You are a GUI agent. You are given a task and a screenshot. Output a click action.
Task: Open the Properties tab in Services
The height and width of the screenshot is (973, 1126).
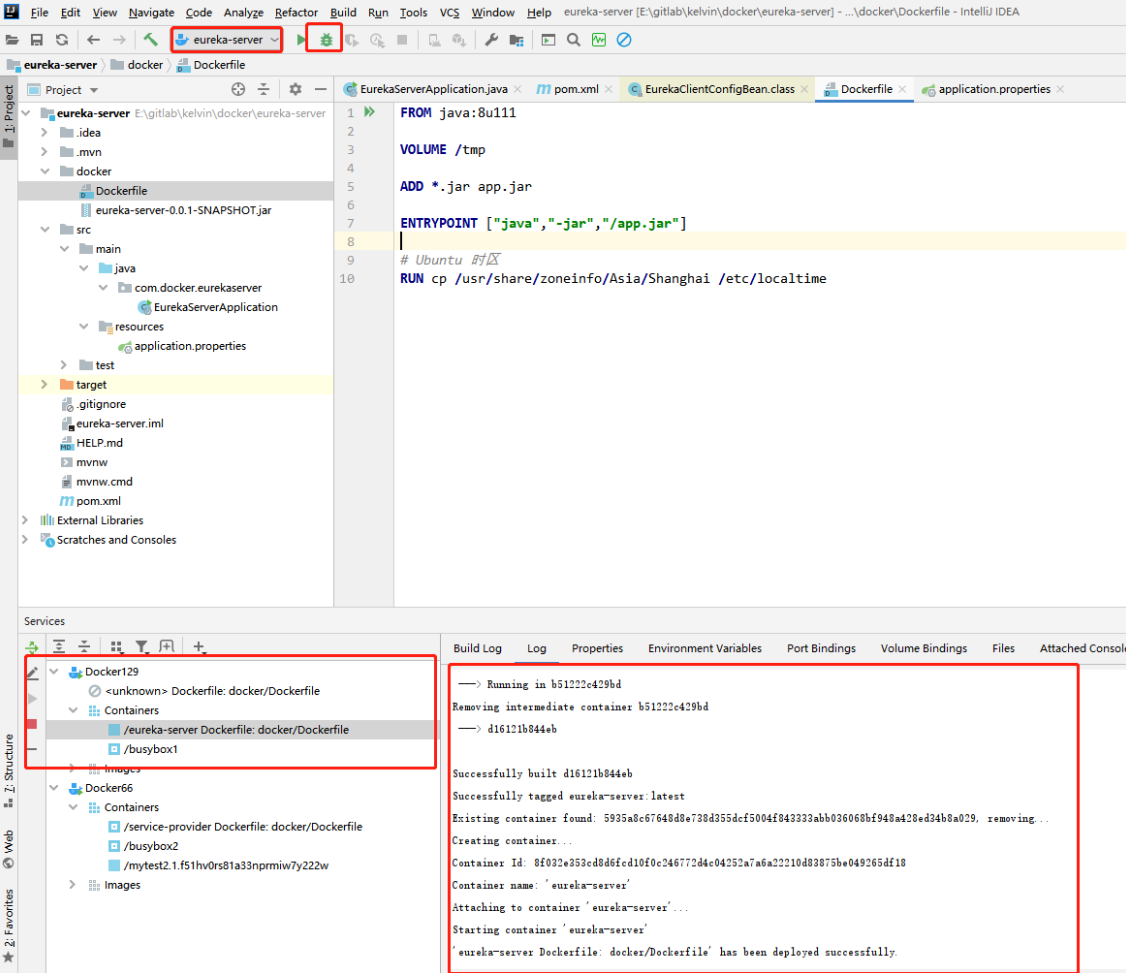pos(597,648)
